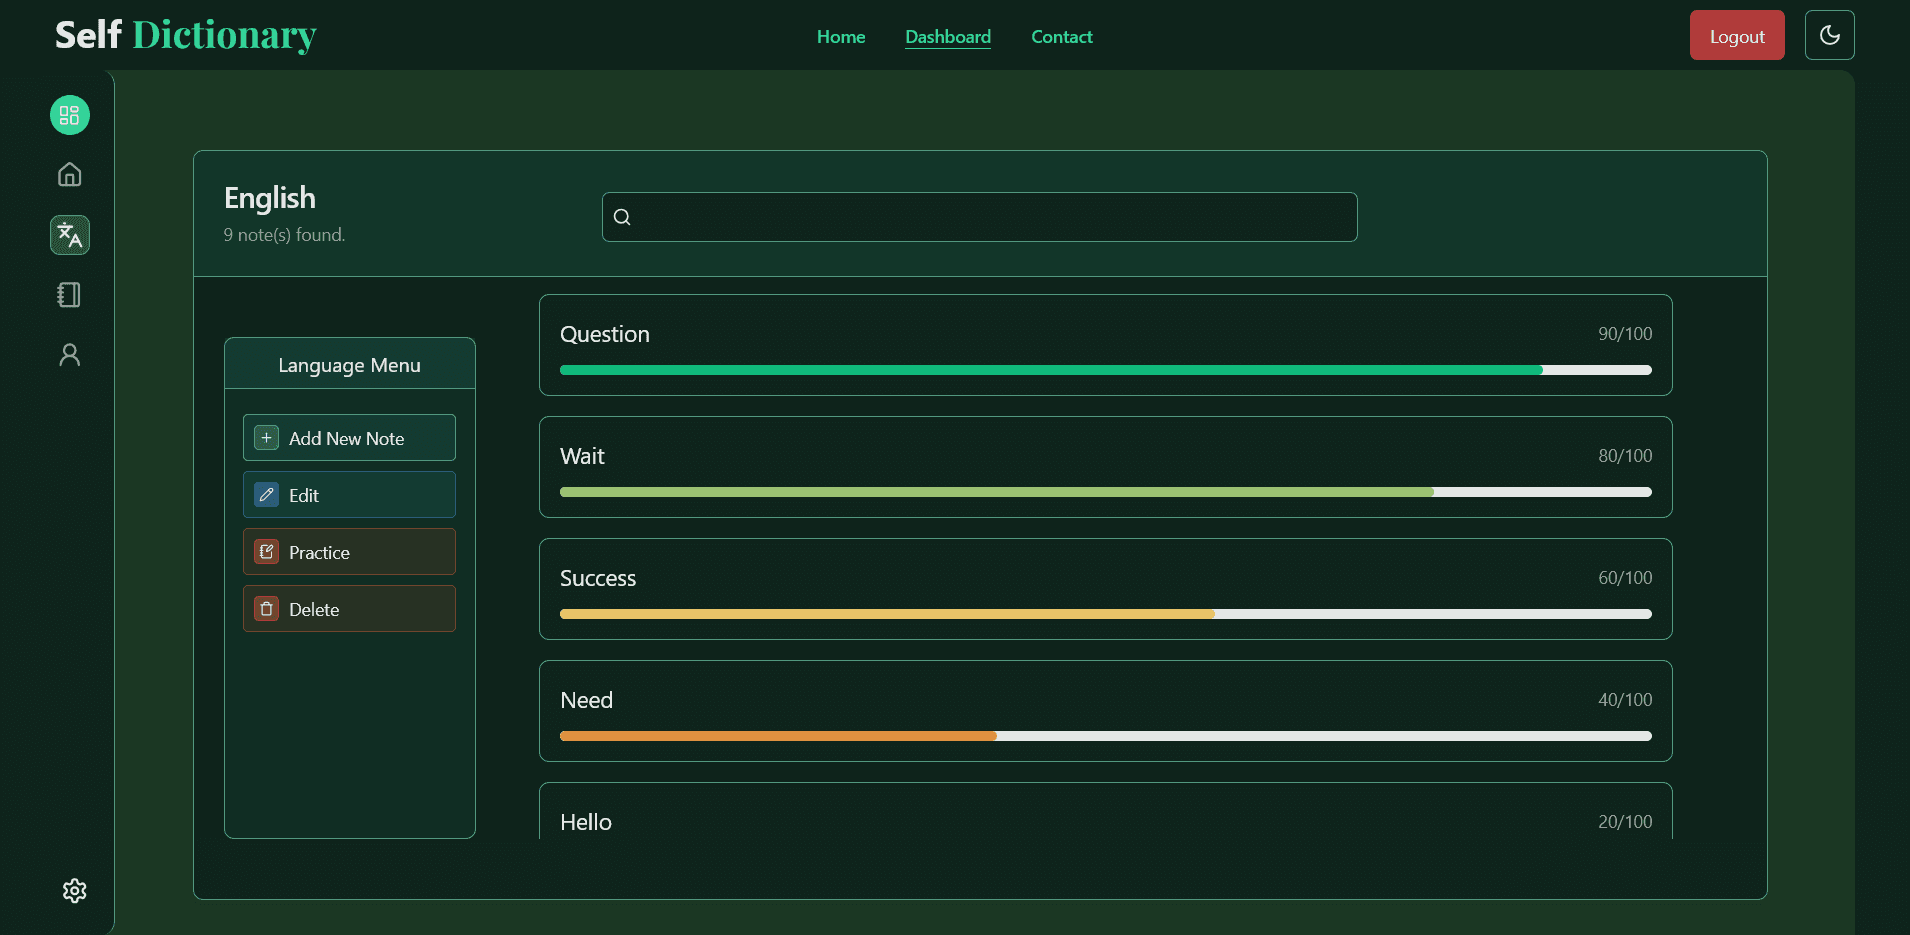
Task: Select the translate languages icon in sidebar
Action: point(70,235)
